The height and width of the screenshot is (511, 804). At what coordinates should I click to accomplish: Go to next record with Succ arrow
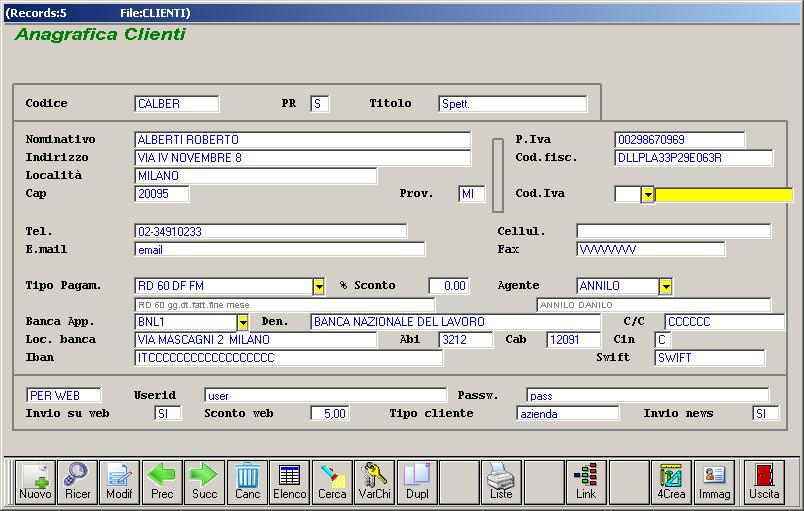coord(205,482)
